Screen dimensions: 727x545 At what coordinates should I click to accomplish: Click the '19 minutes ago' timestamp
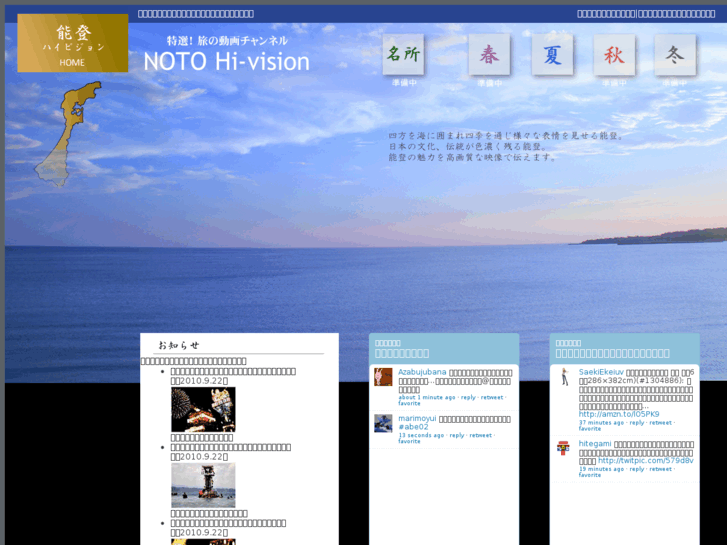coord(601,469)
